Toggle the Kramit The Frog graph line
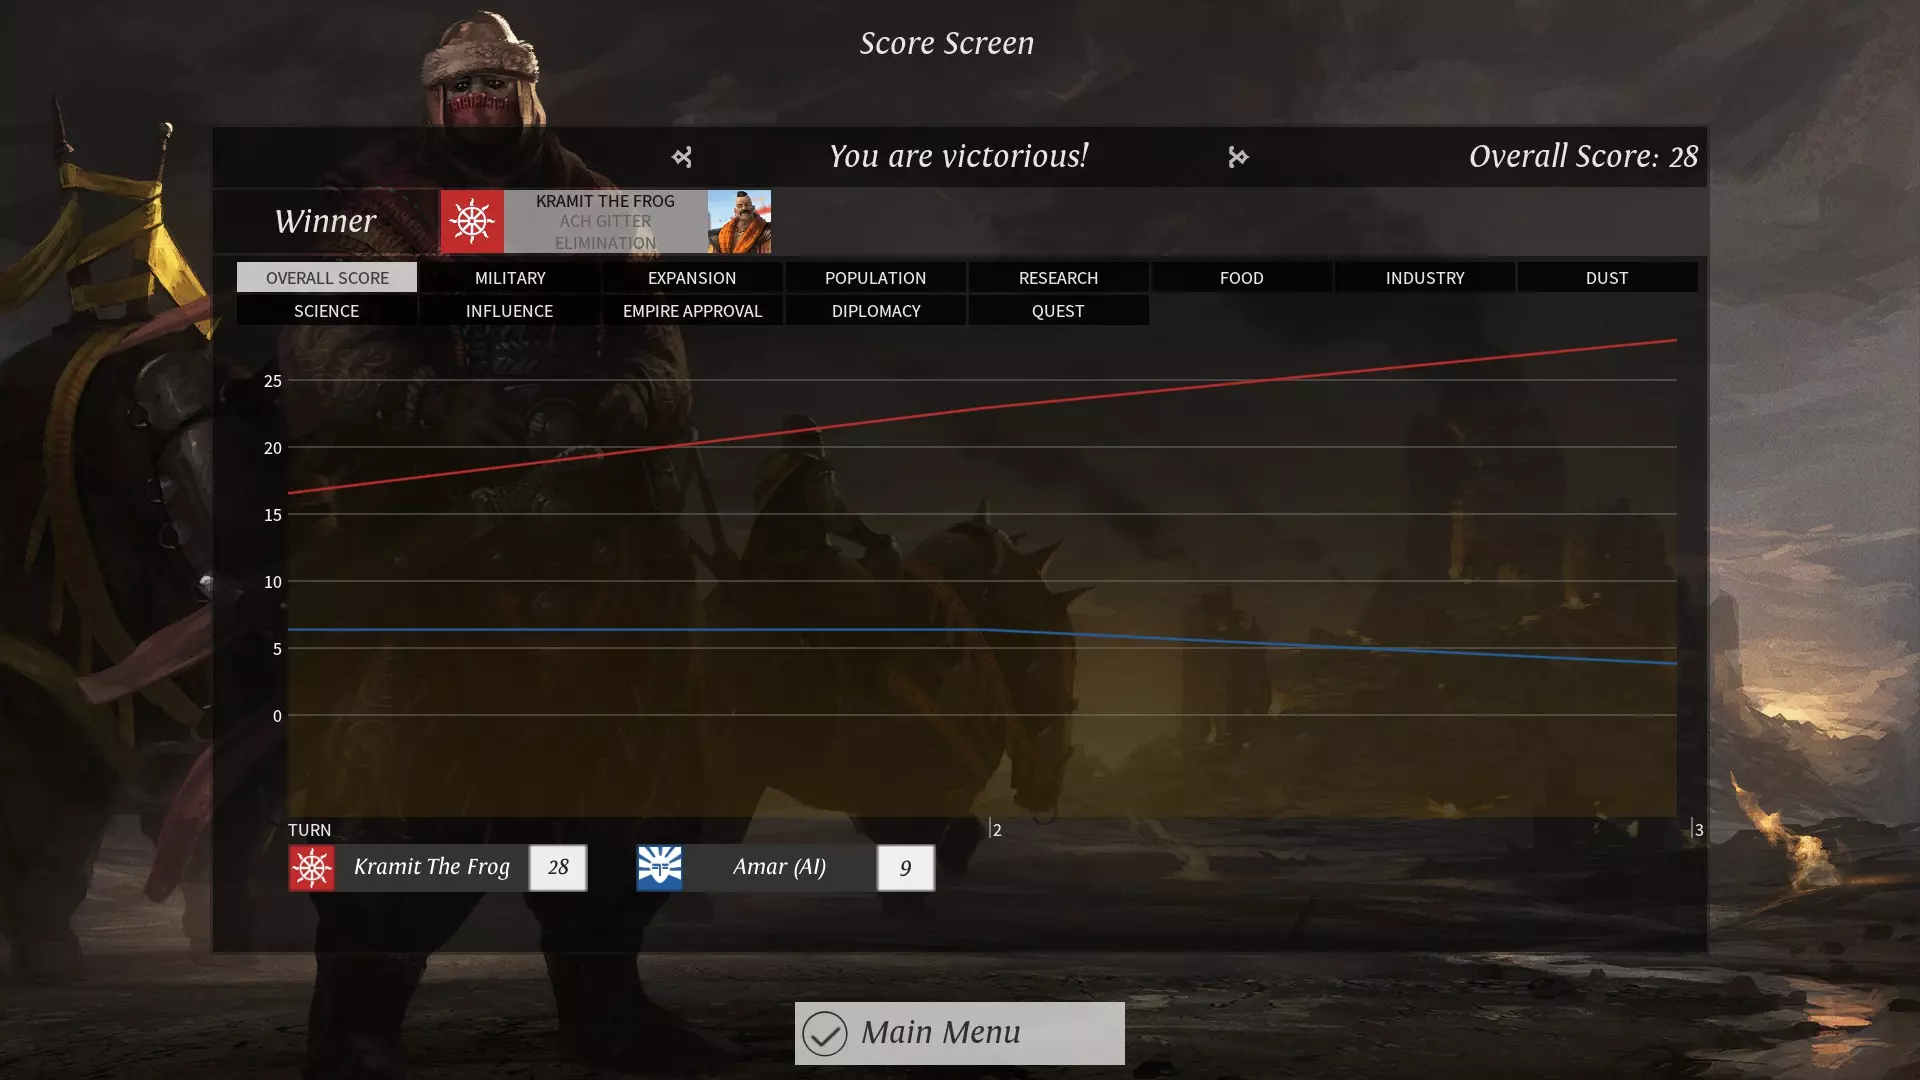This screenshot has height=1080, width=1920. pos(431,868)
